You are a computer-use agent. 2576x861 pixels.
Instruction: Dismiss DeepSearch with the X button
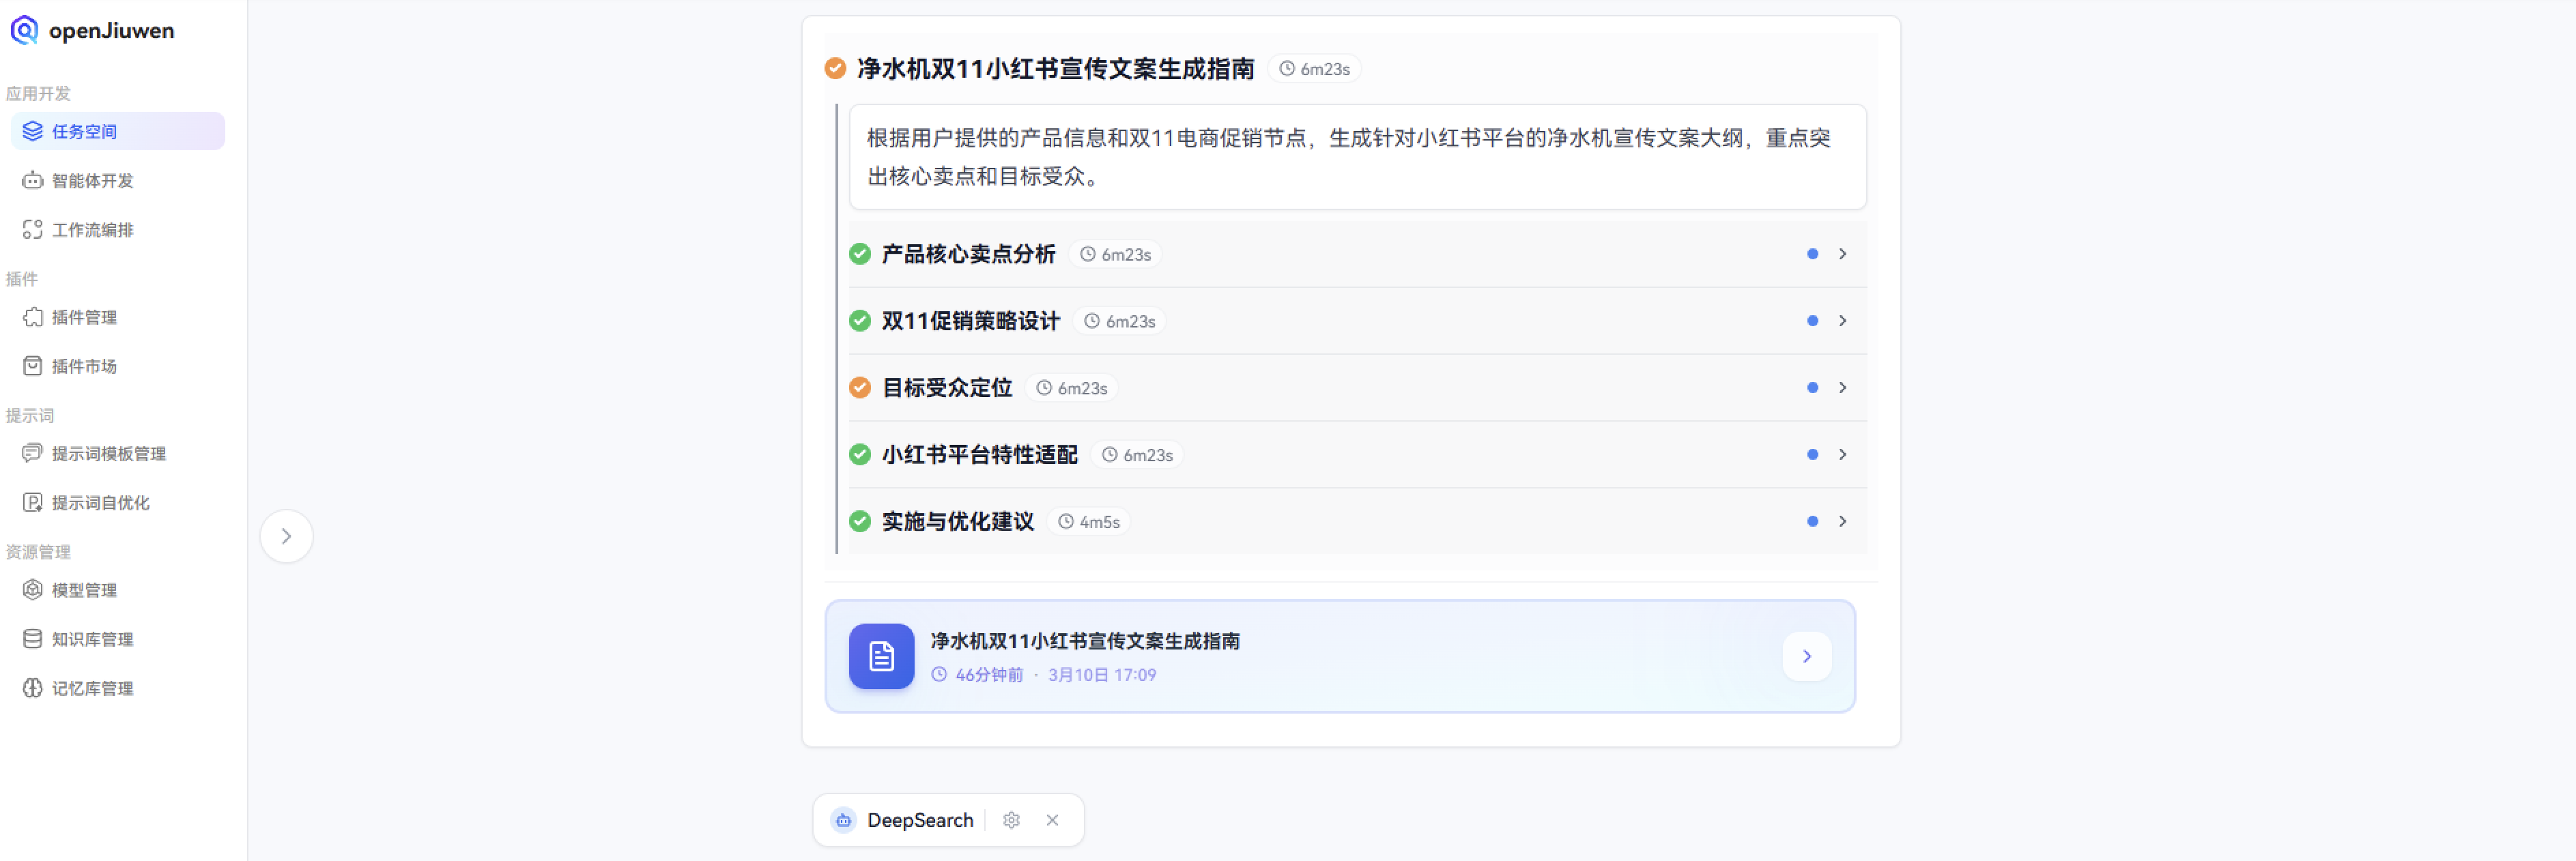[1051, 819]
